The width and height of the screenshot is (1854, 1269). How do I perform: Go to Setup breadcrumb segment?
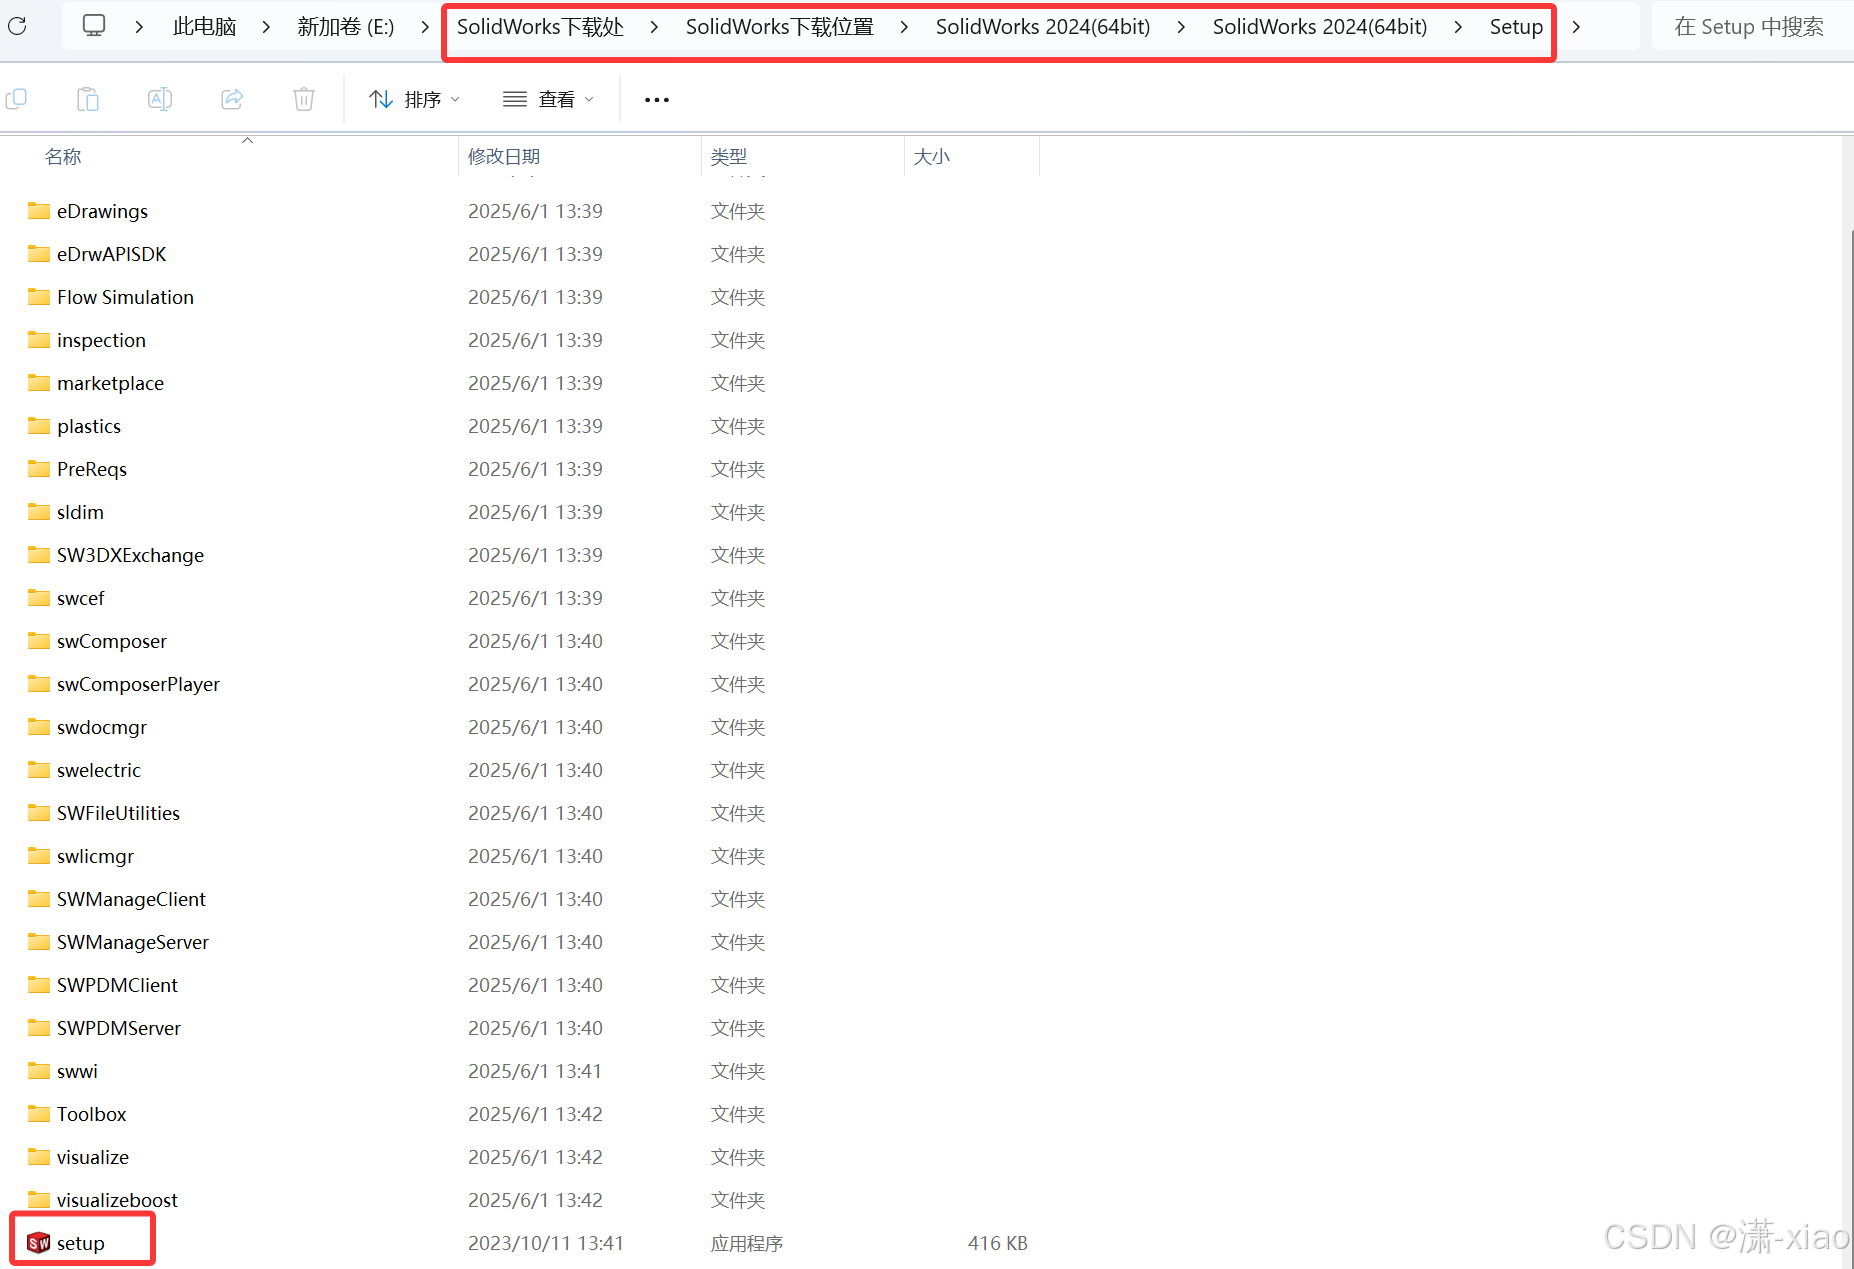[1516, 27]
